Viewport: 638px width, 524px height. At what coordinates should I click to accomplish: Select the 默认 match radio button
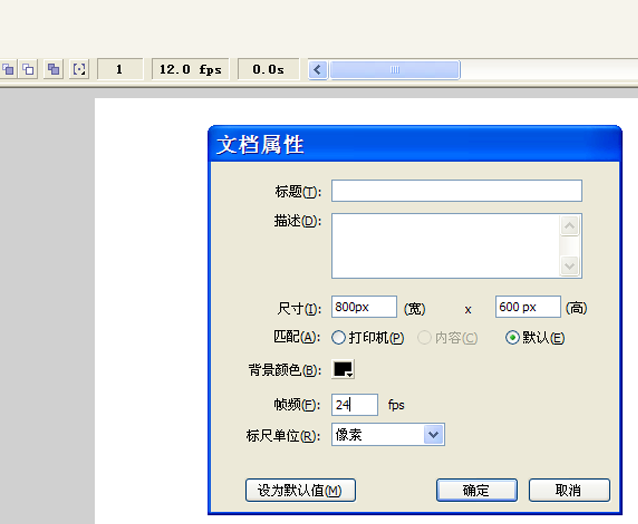tap(512, 338)
